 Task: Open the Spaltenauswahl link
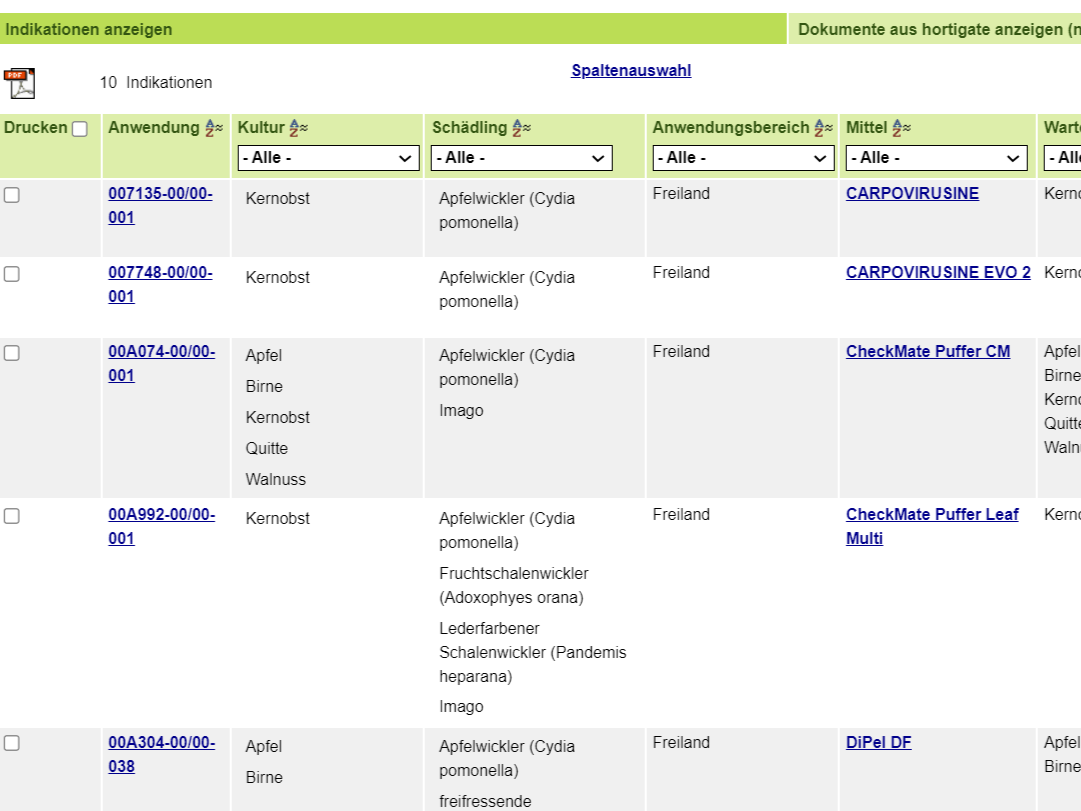[632, 70]
